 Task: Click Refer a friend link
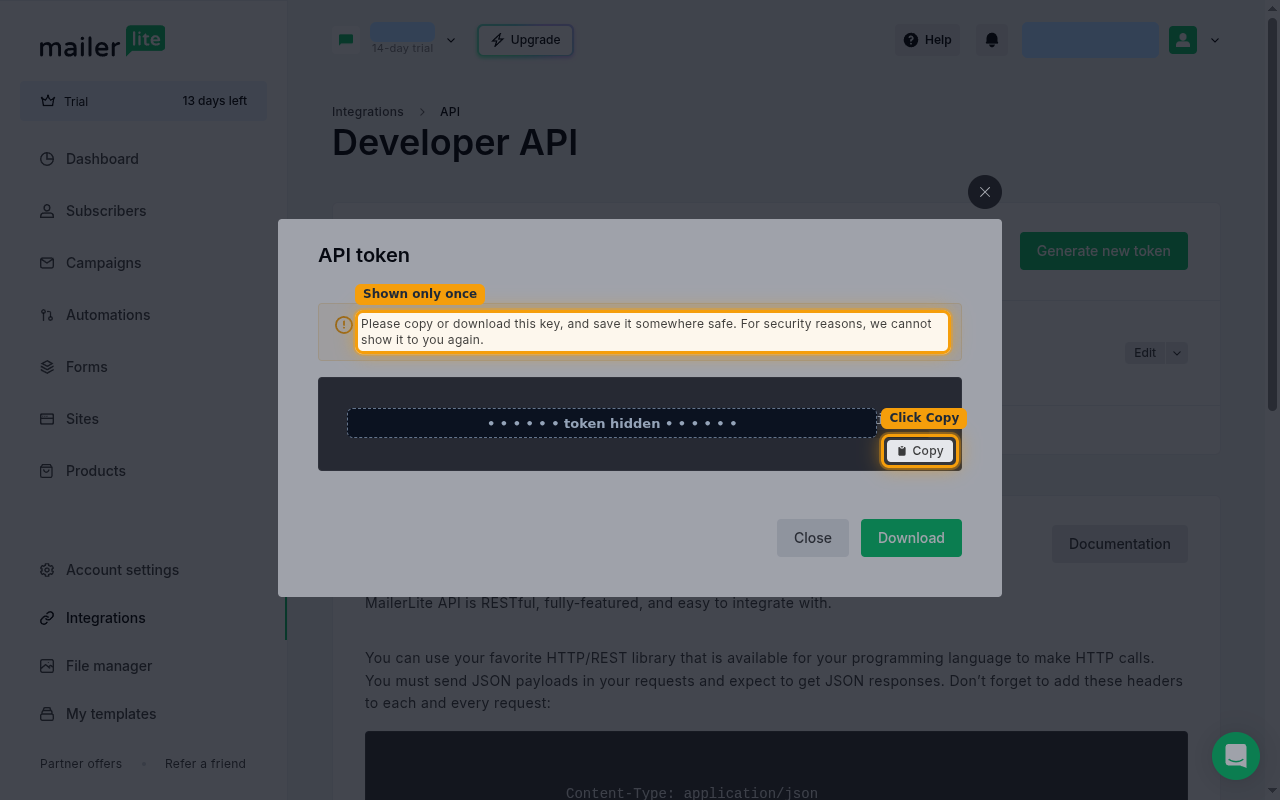(205, 763)
